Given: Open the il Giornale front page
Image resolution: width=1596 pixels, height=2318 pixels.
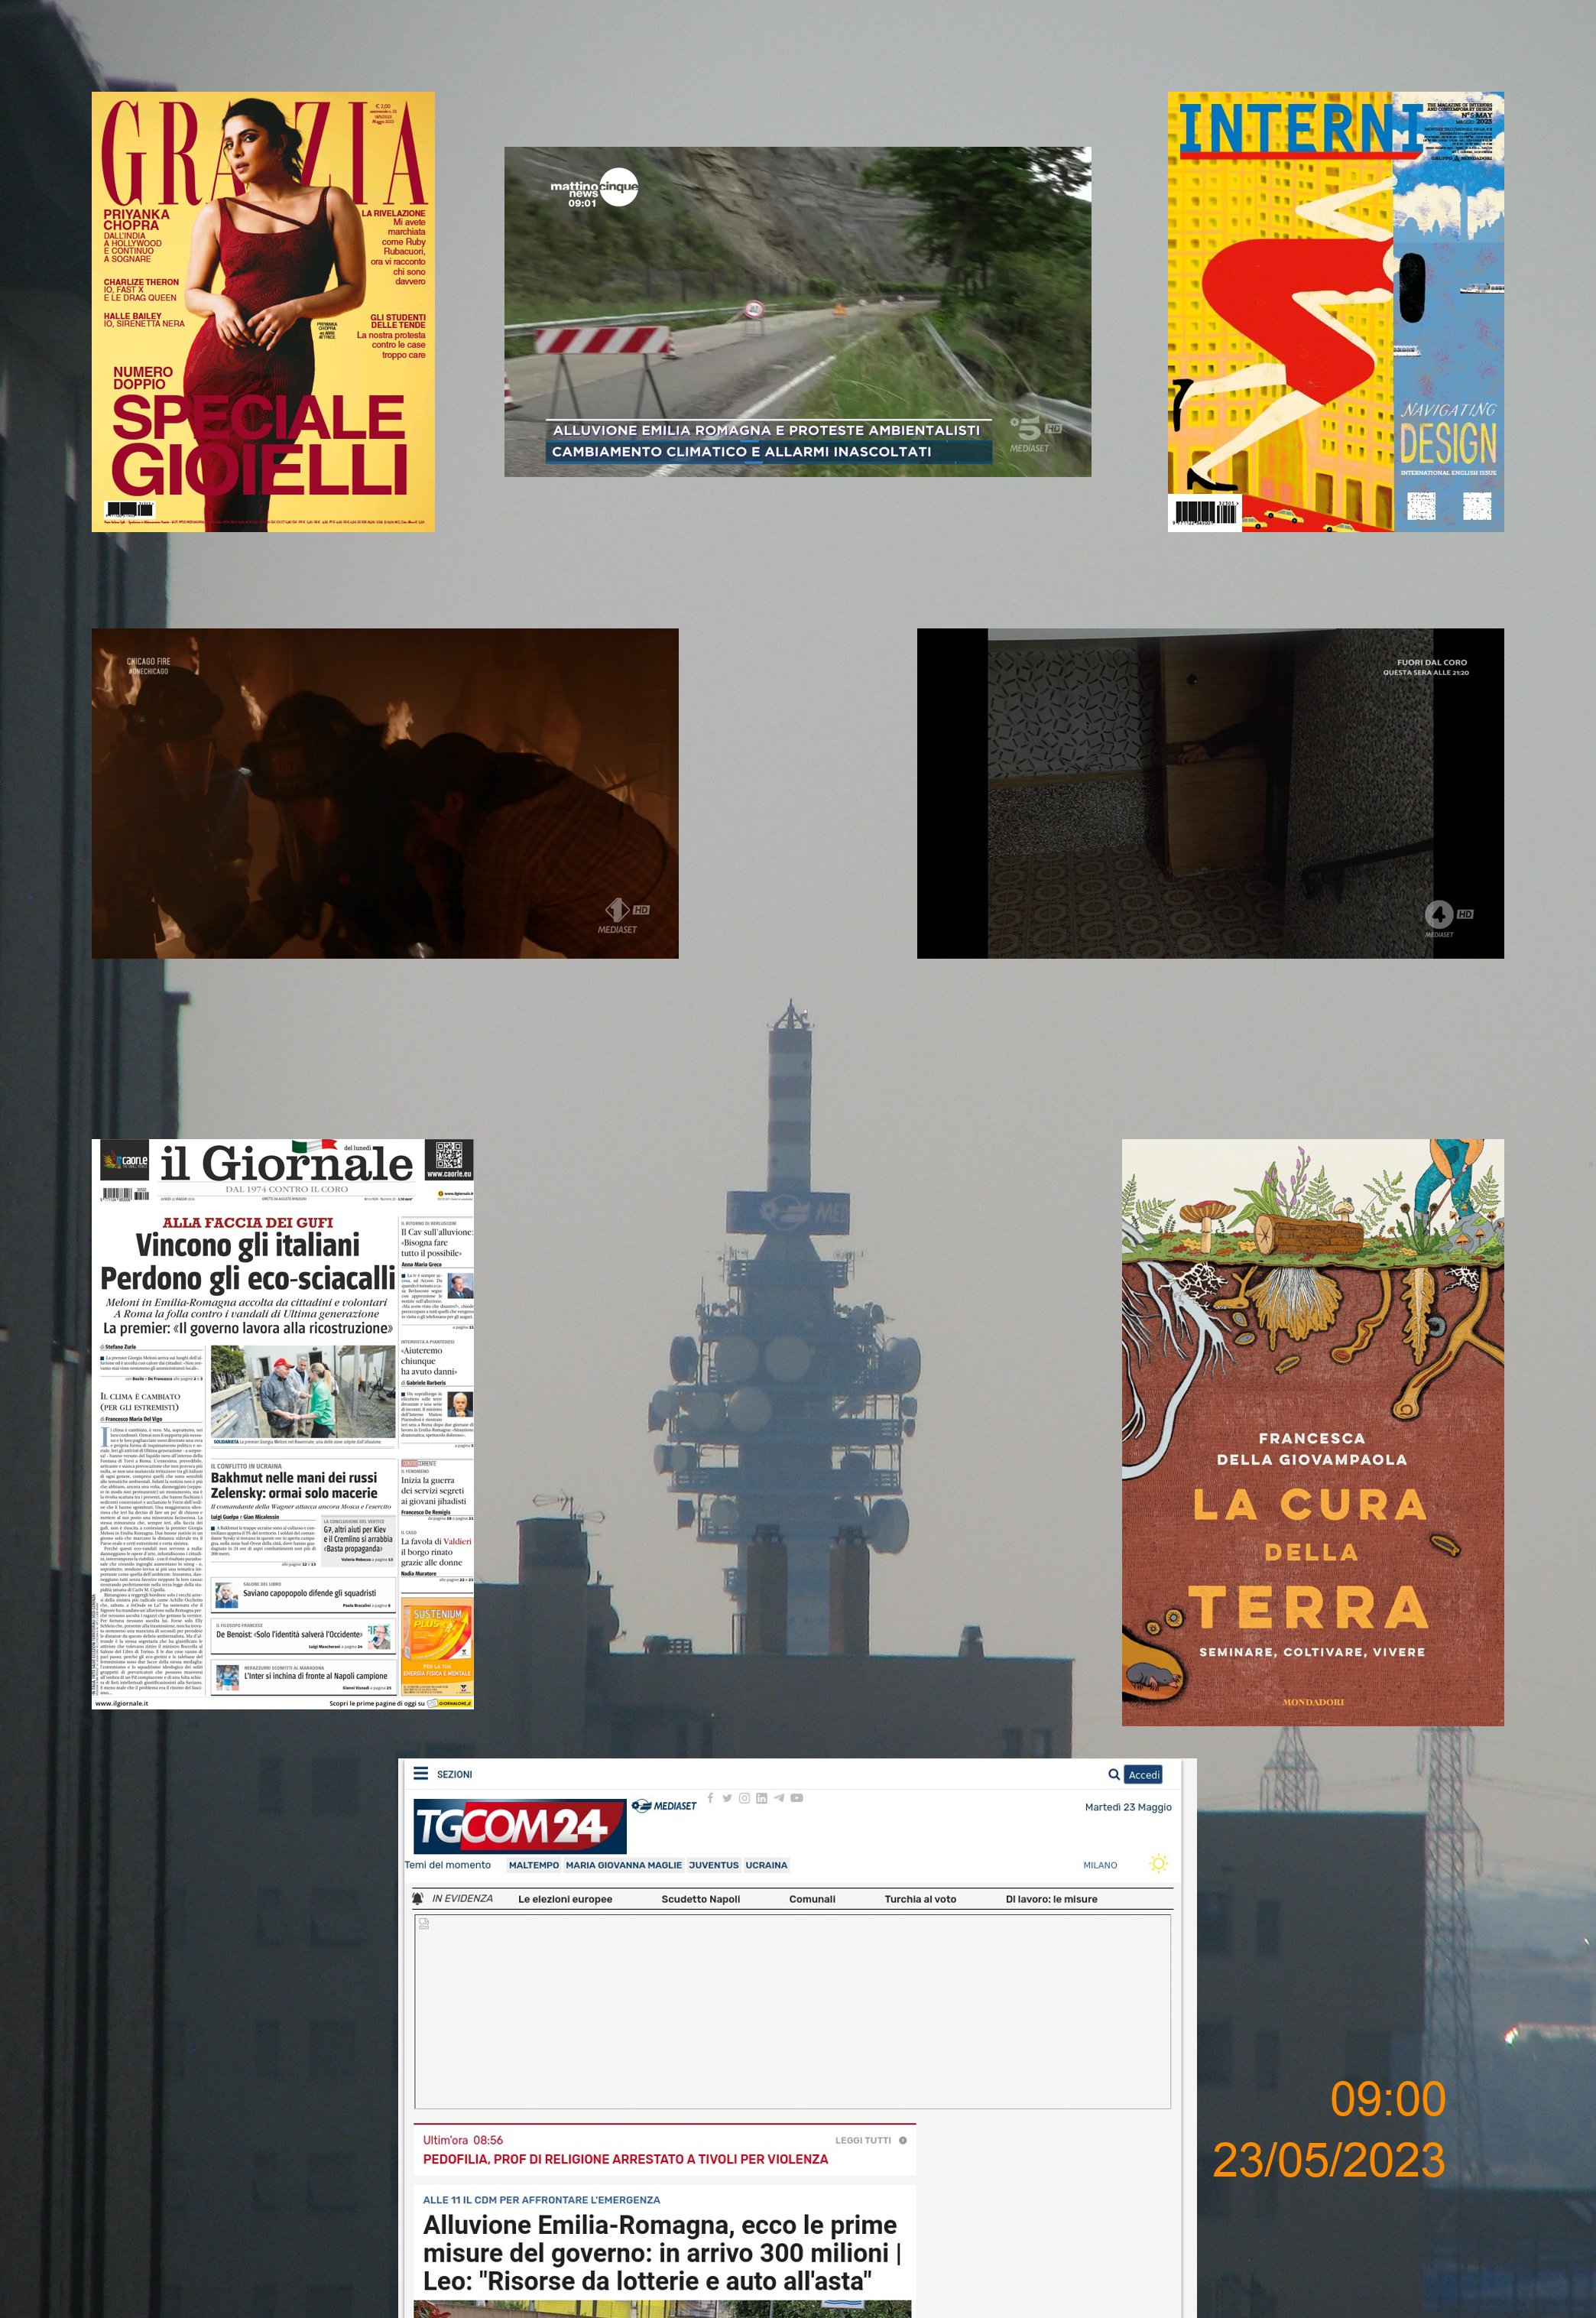Looking at the screenshot, I should pos(282,1424).
